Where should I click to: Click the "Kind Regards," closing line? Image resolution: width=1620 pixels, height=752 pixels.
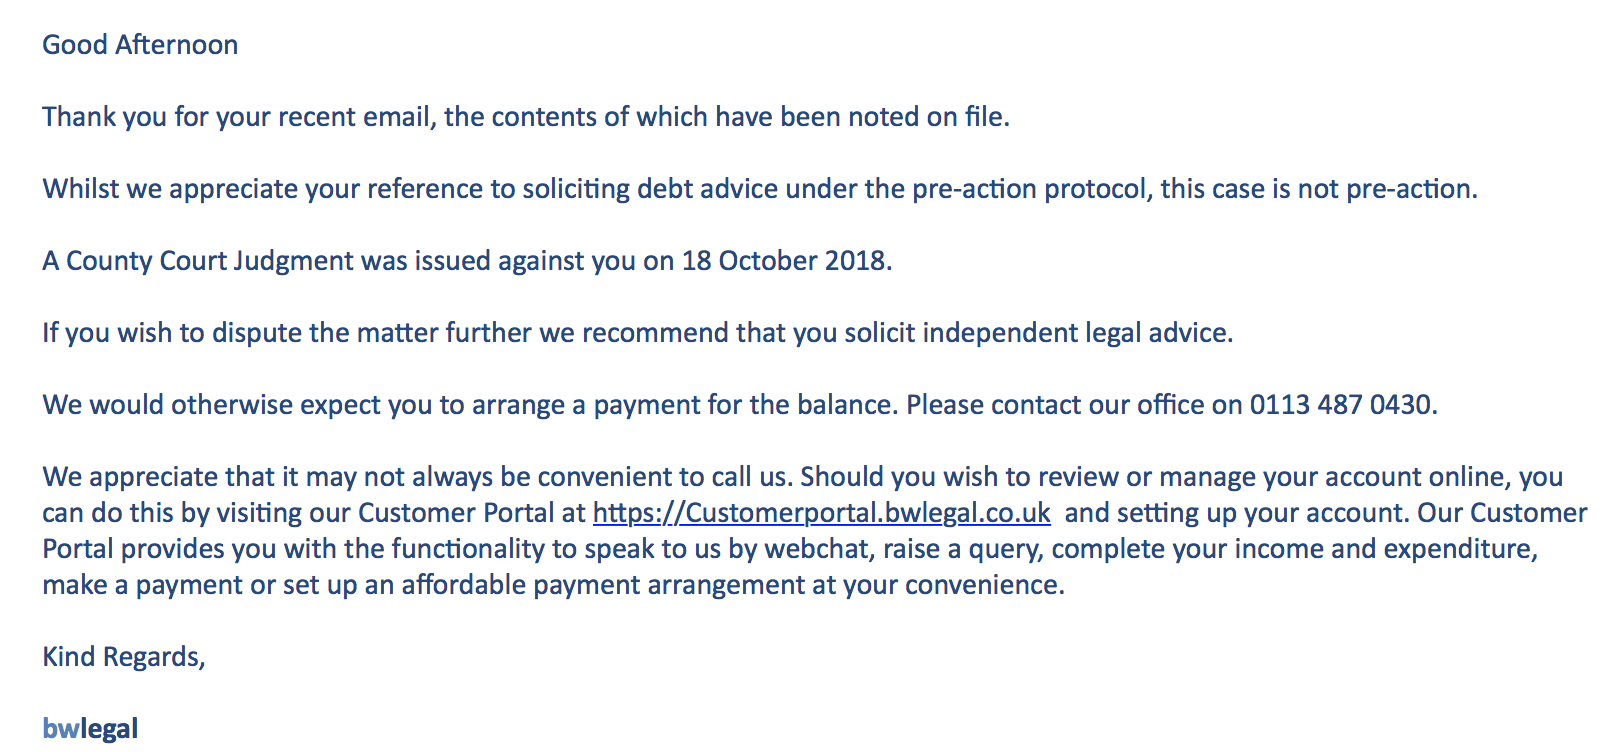[x=123, y=657]
